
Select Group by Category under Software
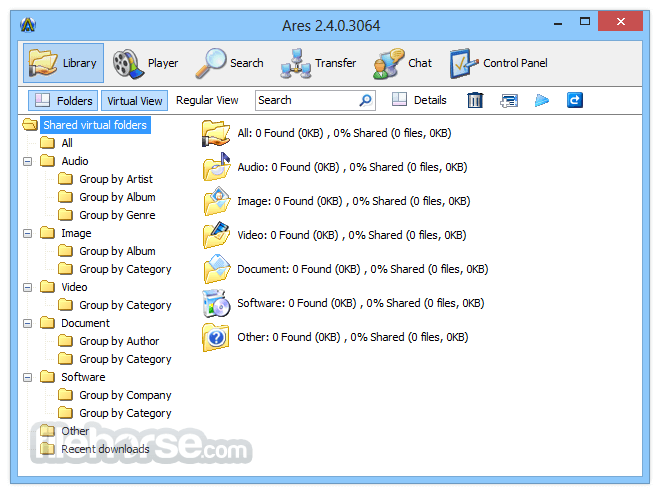(x=125, y=413)
